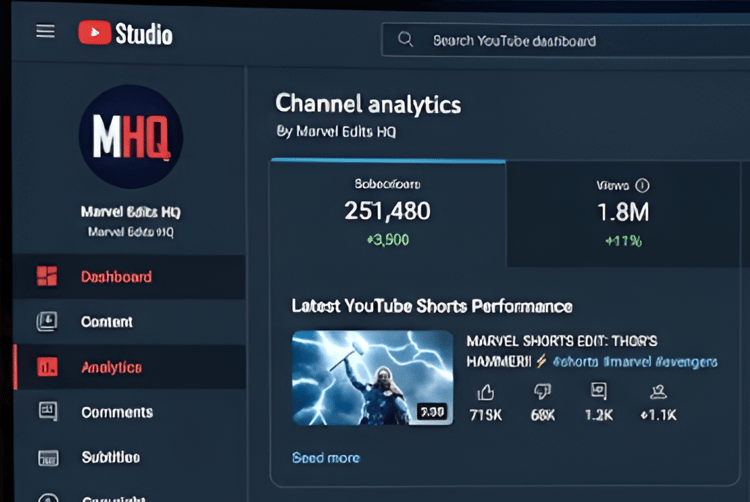The image size is (750, 502).
Task: Click the thumbs-down dislikes icon
Action: click(542, 392)
